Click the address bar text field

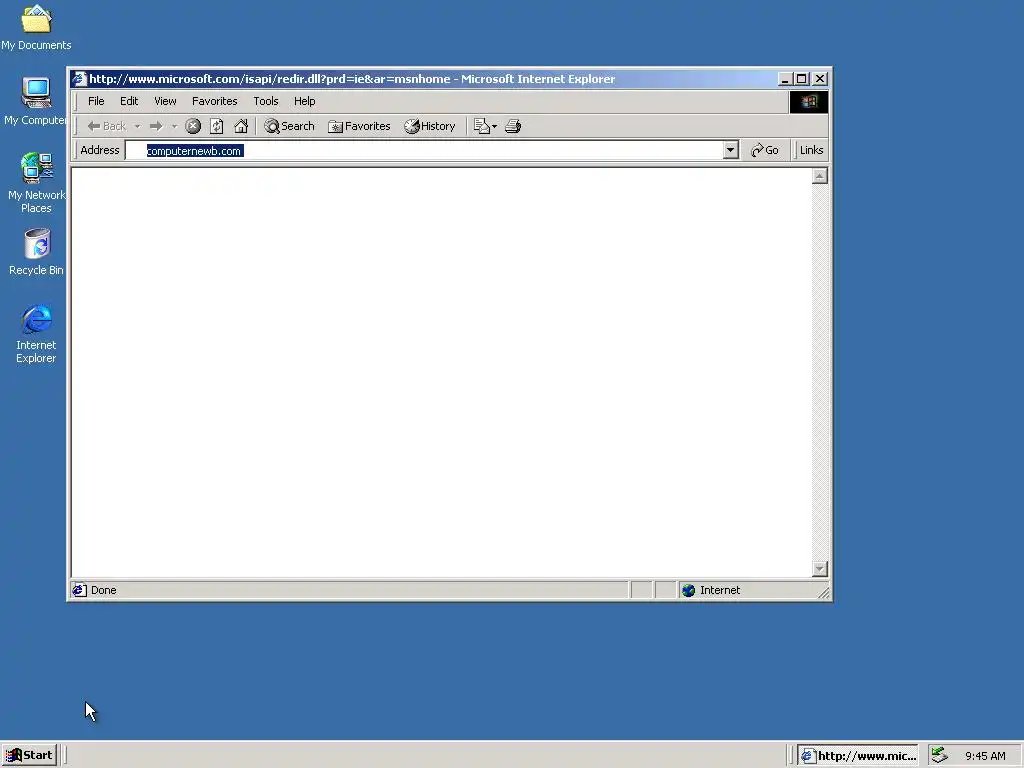point(424,150)
